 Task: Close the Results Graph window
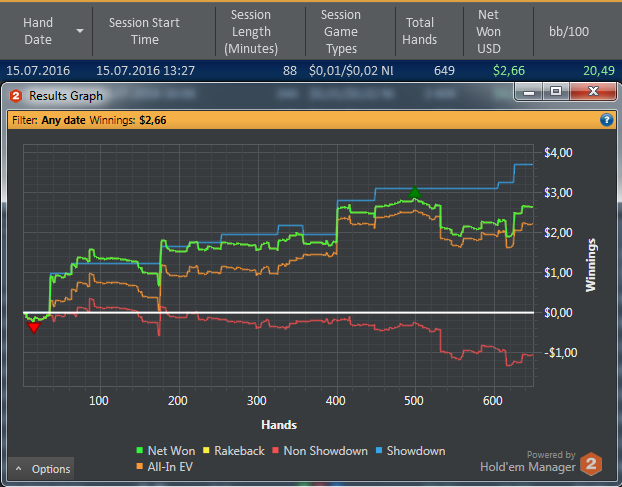[x=593, y=92]
